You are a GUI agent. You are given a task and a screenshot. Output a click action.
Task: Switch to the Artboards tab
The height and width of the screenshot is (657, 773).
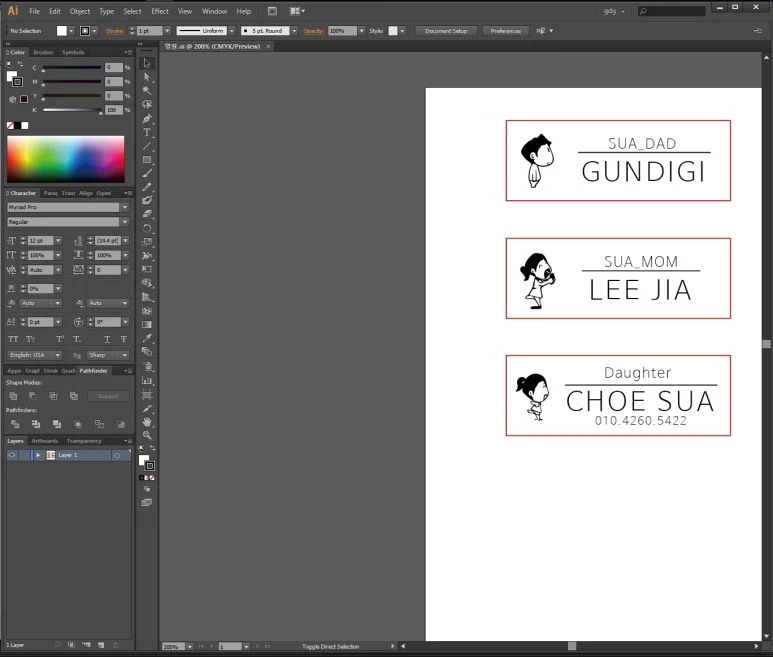click(45, 441)
